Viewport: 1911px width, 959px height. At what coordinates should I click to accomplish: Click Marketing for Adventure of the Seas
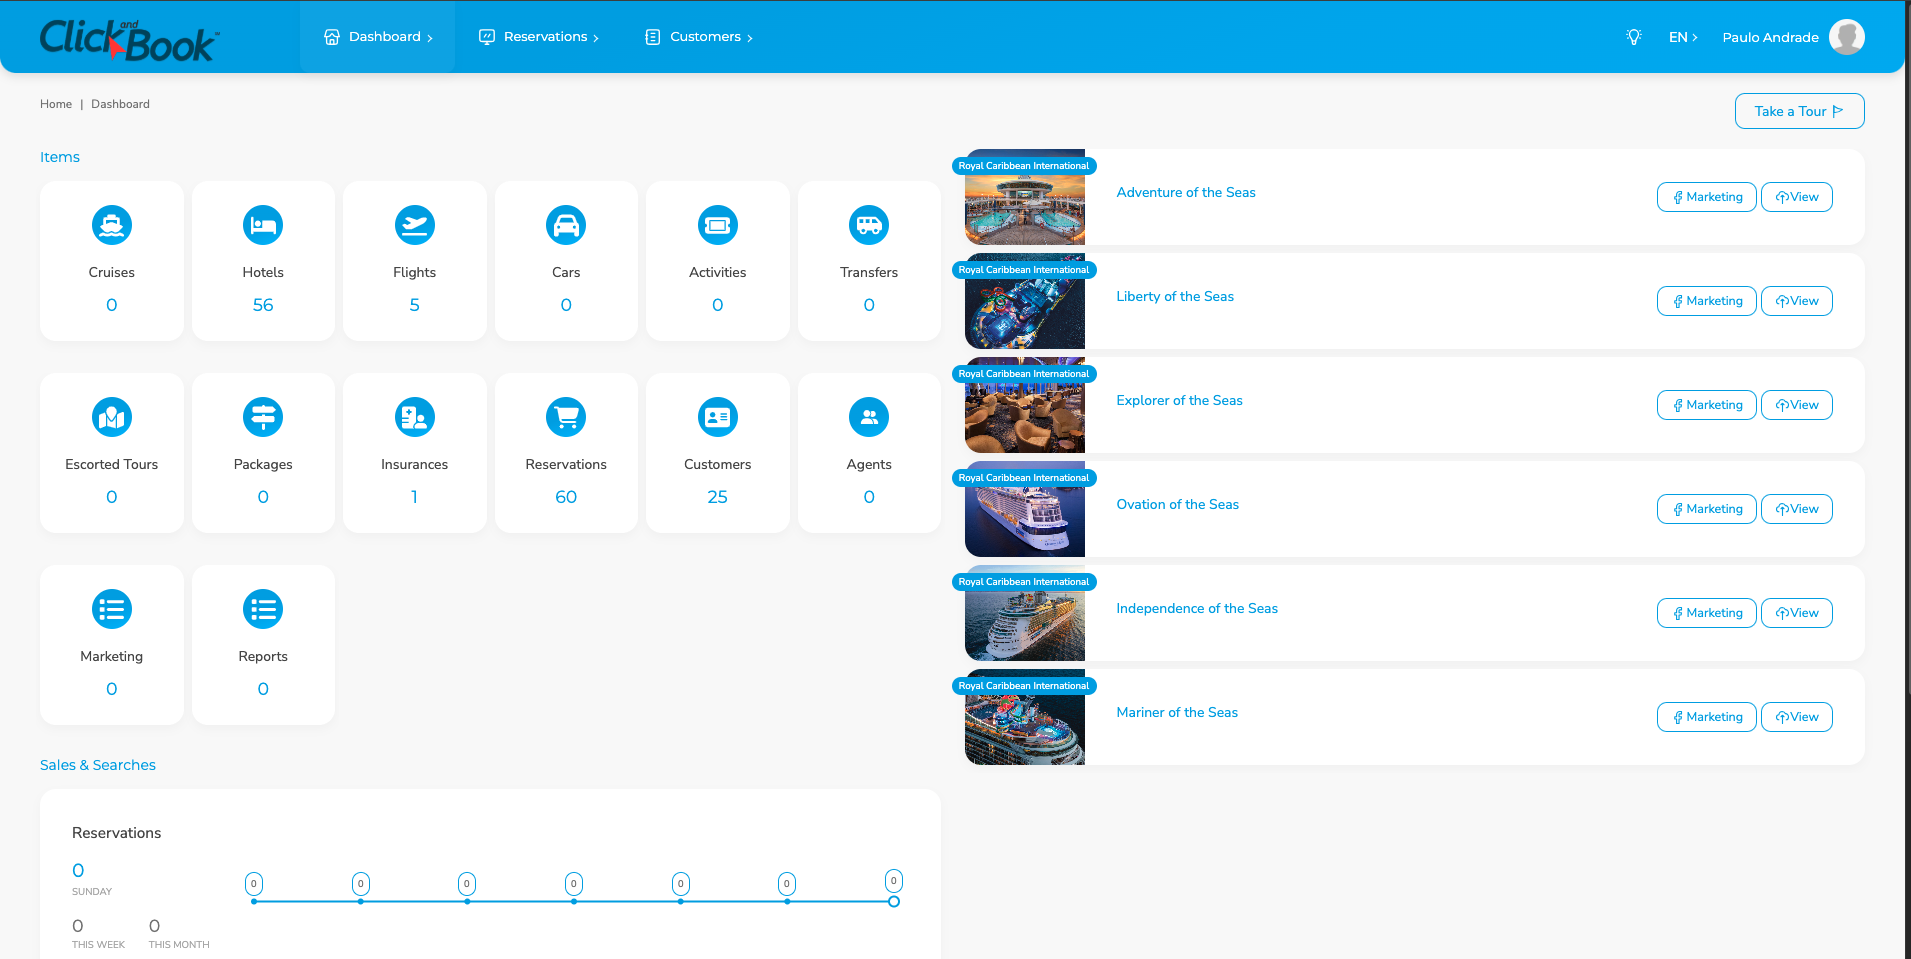coord(1706,197)
